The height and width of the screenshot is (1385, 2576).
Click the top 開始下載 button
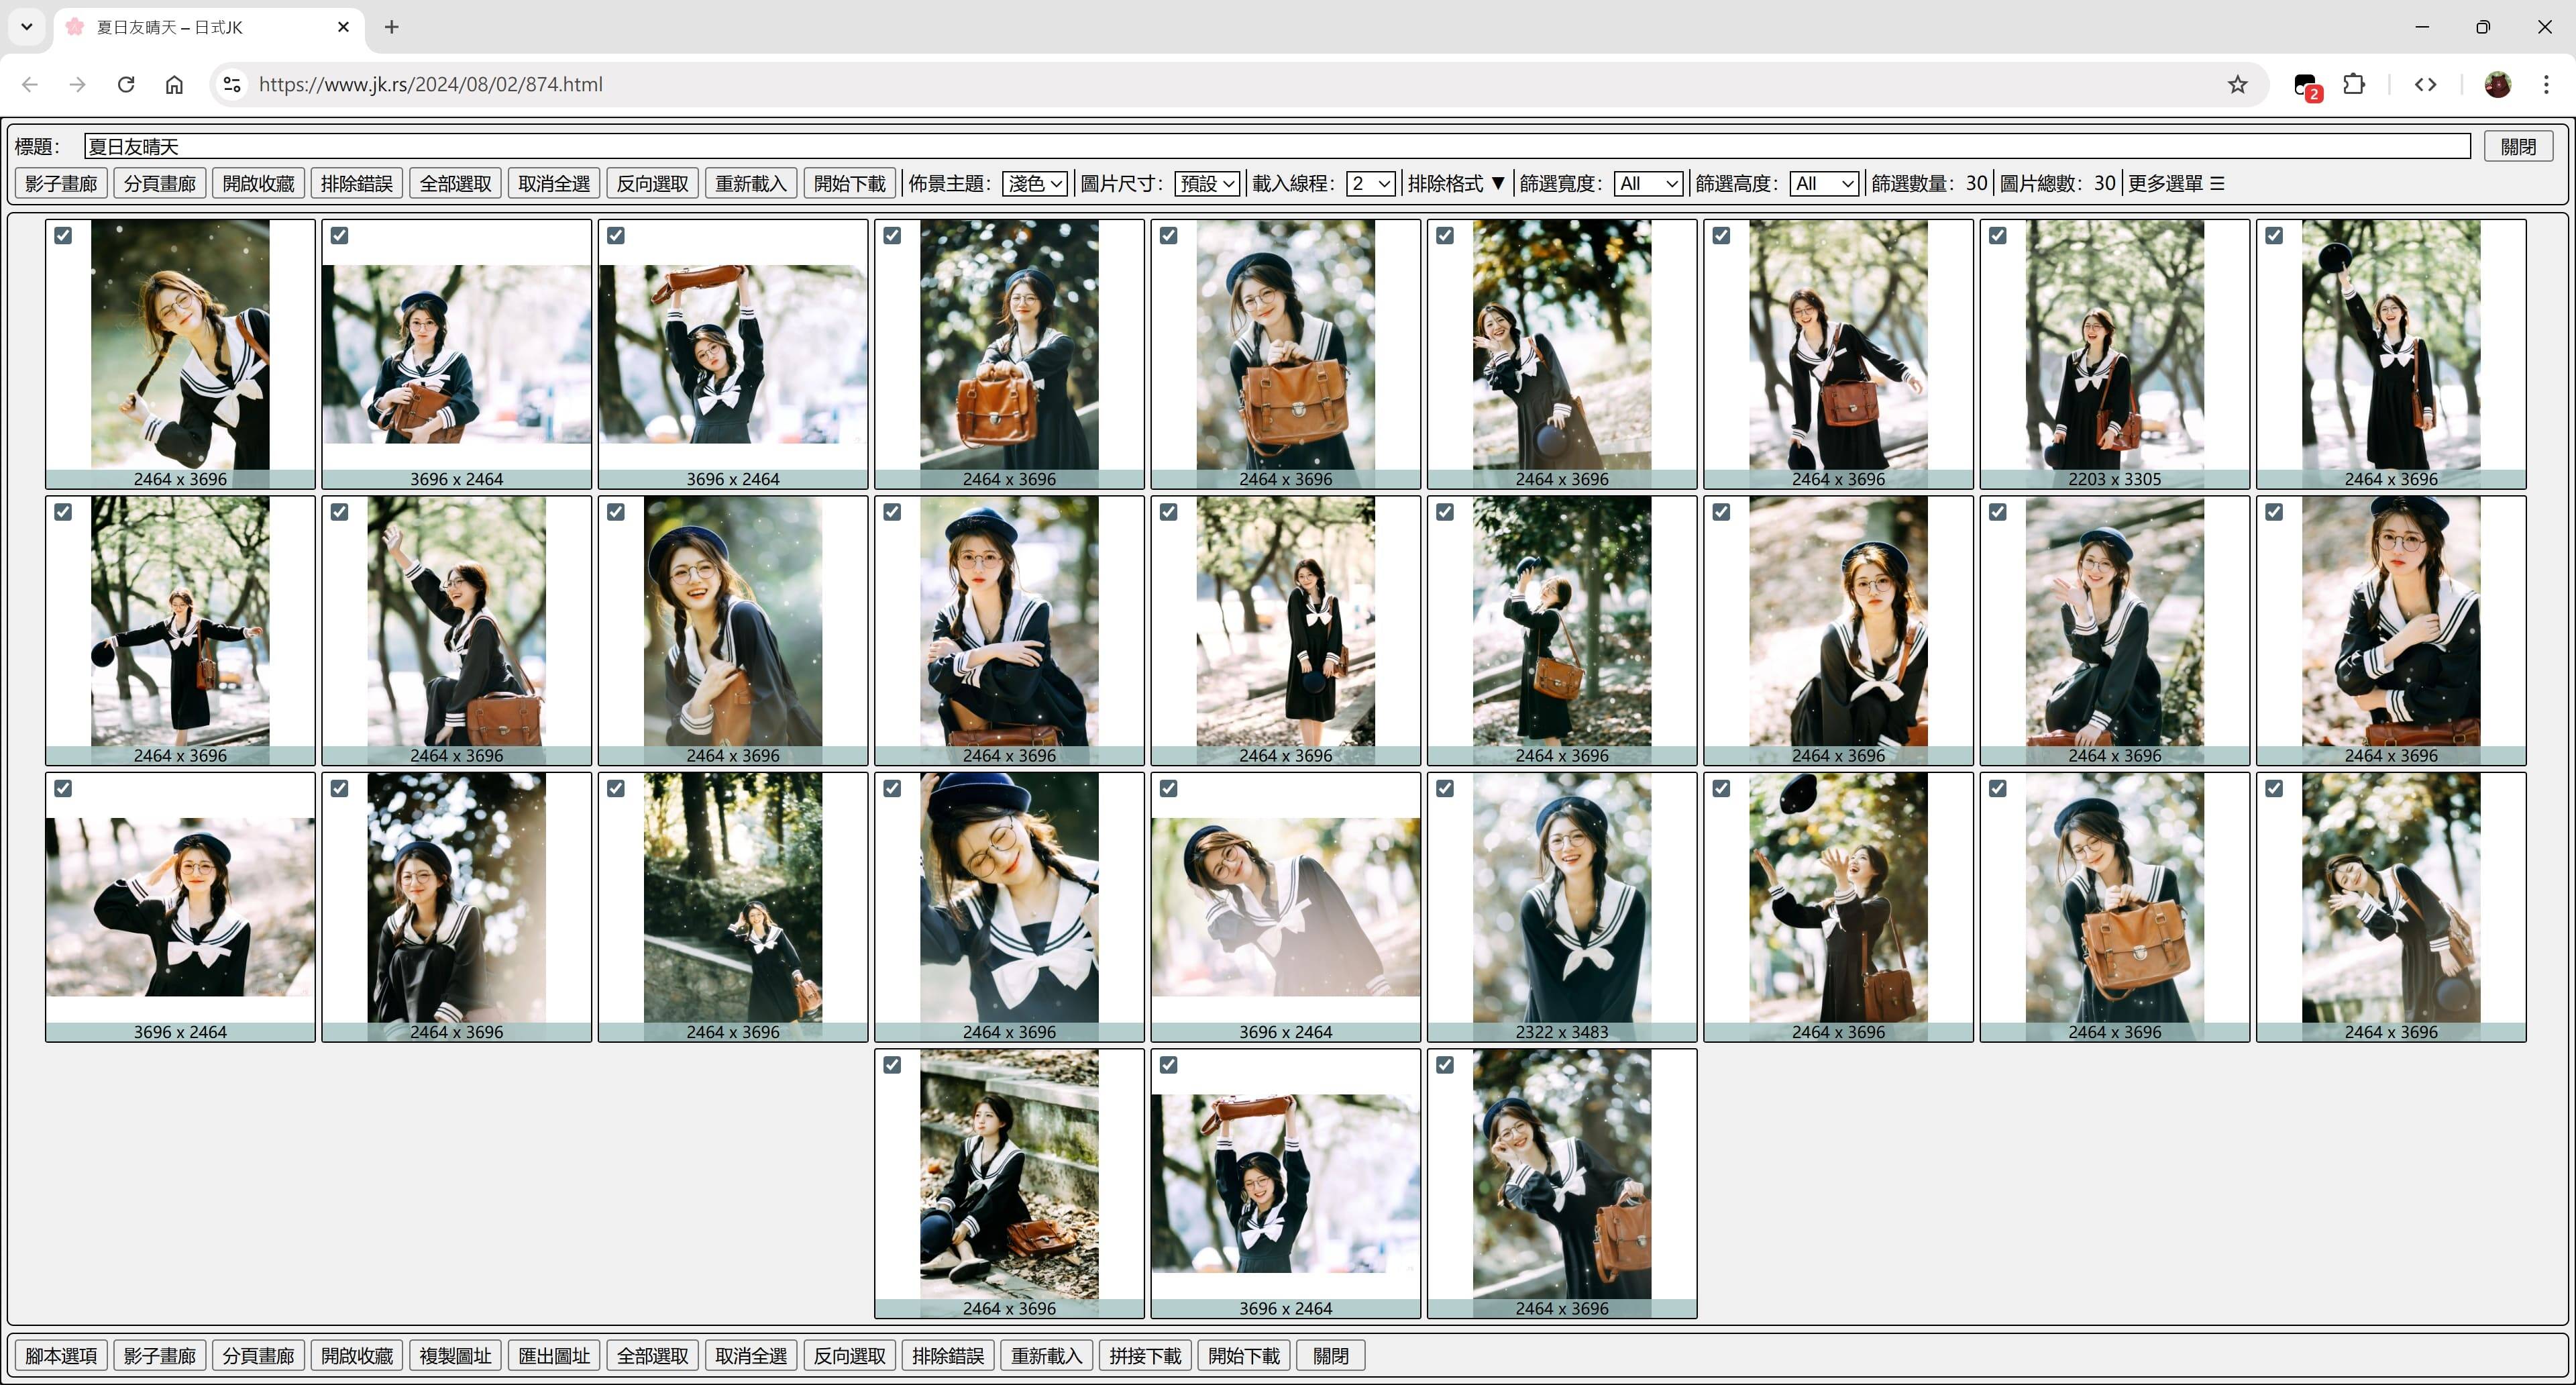pos(849,183)
